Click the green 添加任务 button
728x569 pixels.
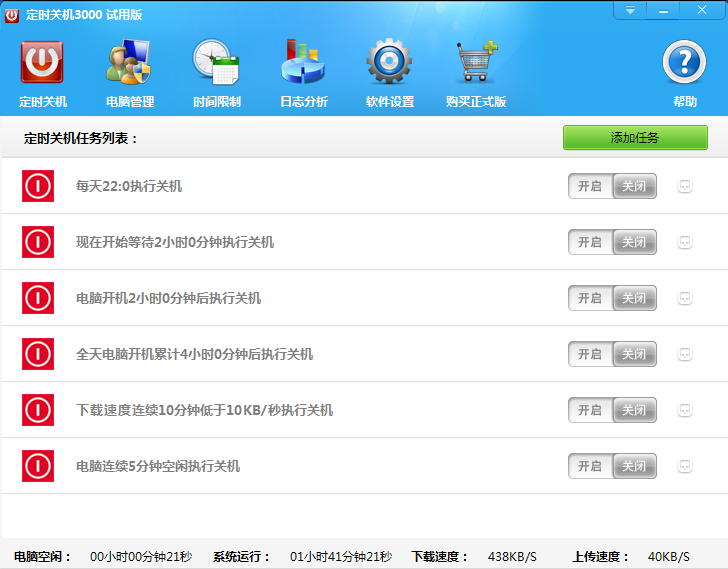(x=635, y=137)
